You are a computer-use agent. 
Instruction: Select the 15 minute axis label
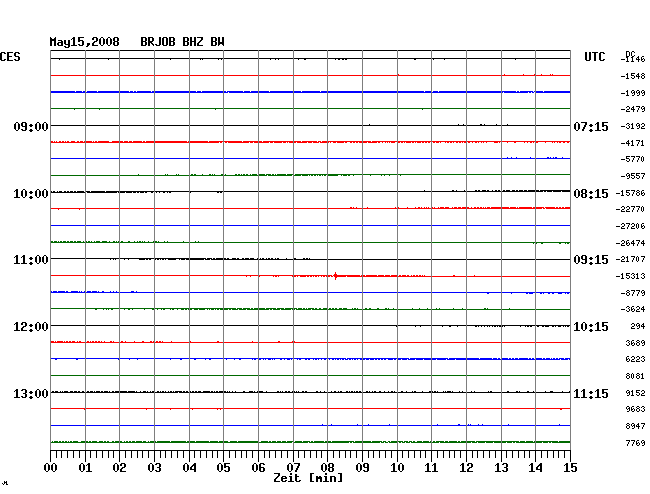(570, 468)
